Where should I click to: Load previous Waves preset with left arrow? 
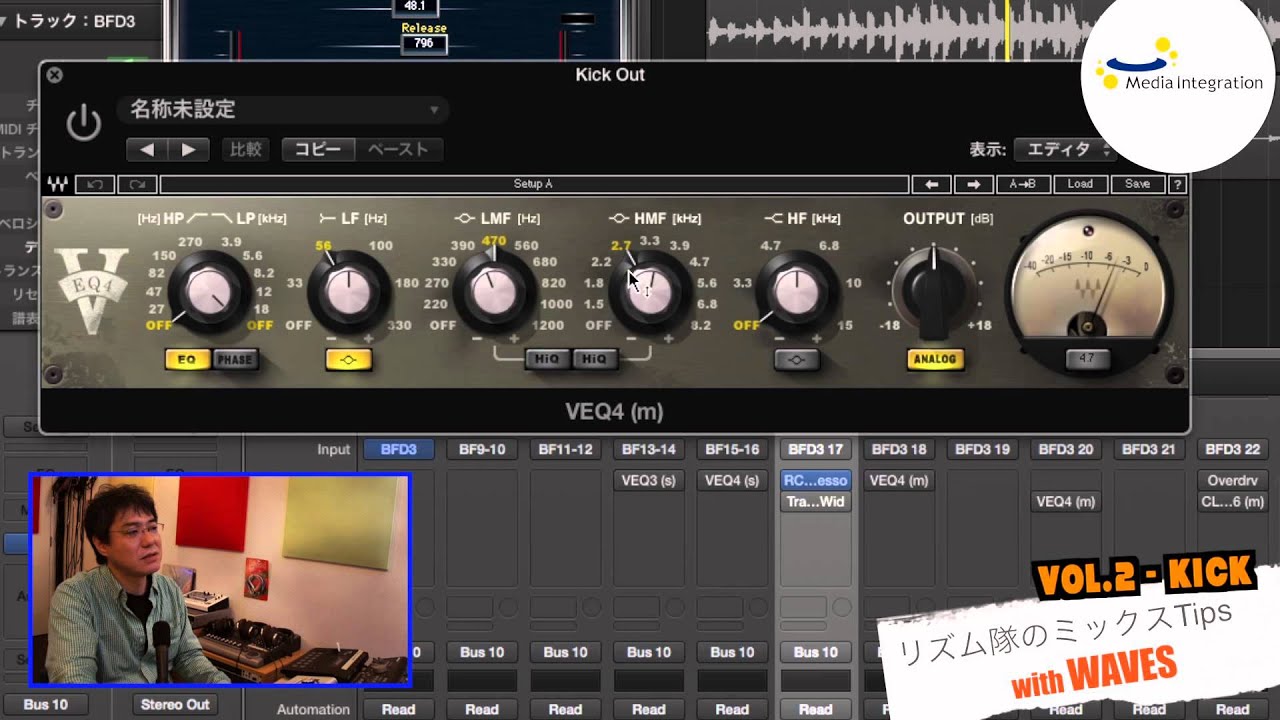[x=932, y=184]
